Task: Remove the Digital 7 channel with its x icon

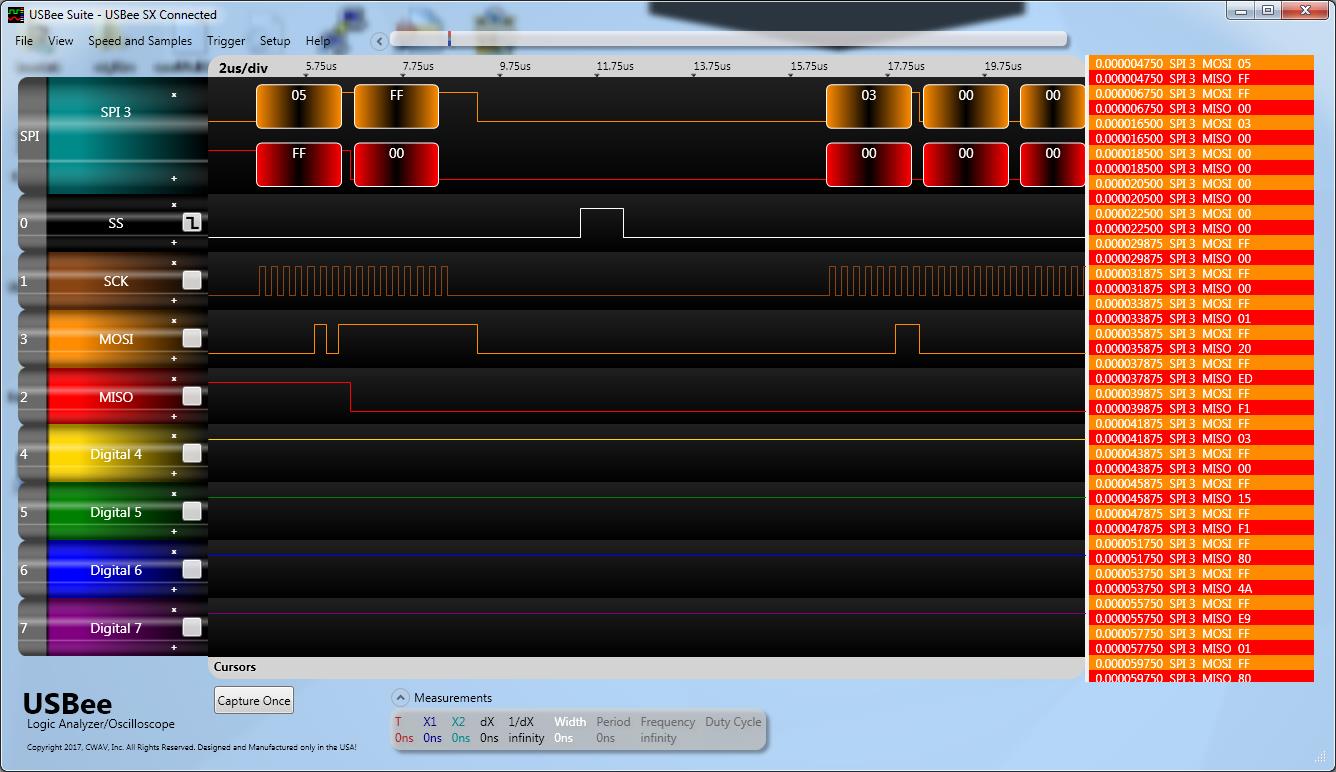Action: tap(174, 610)
